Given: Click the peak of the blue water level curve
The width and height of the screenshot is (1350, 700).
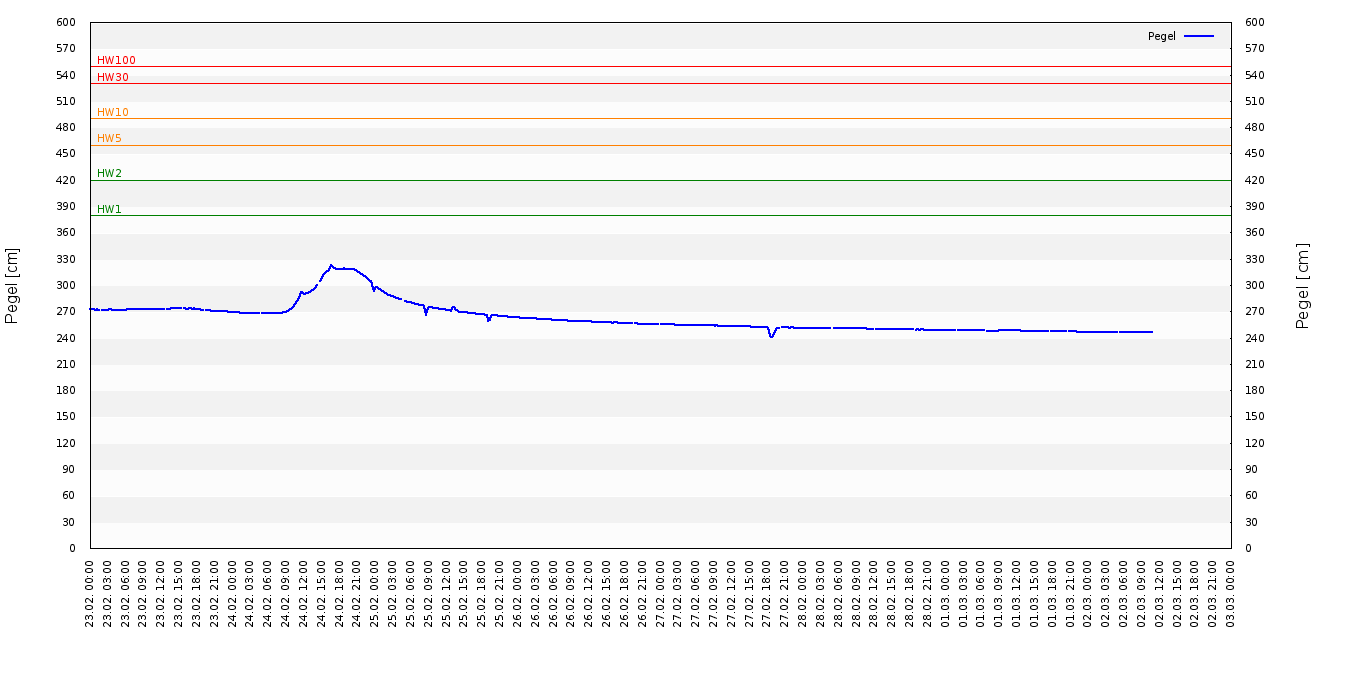Looking at the screenshot, I should click(x=331, y=265).
